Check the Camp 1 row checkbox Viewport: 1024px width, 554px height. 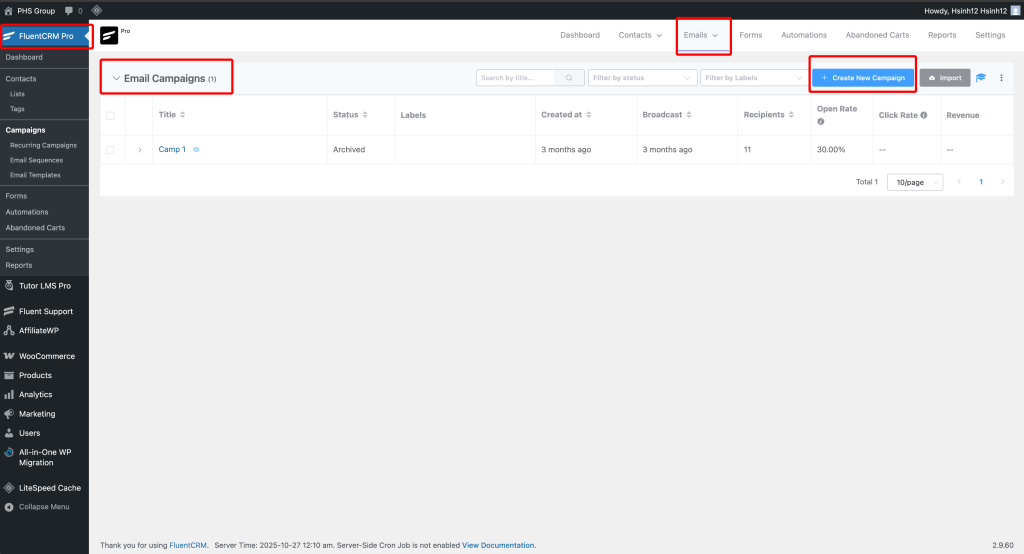pos(110,150)
